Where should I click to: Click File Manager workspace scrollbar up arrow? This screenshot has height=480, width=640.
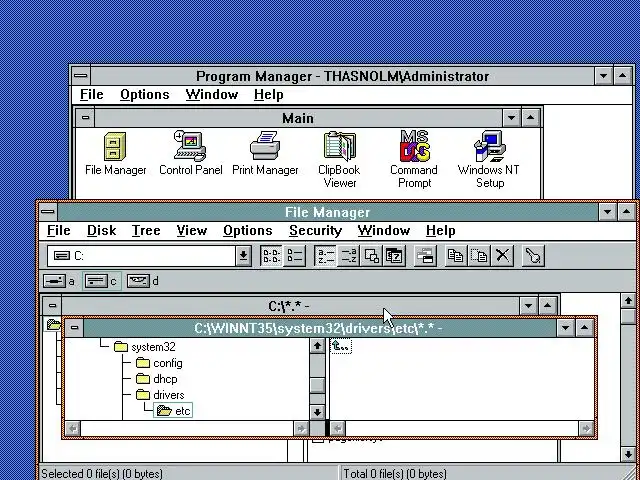[628, 301]
